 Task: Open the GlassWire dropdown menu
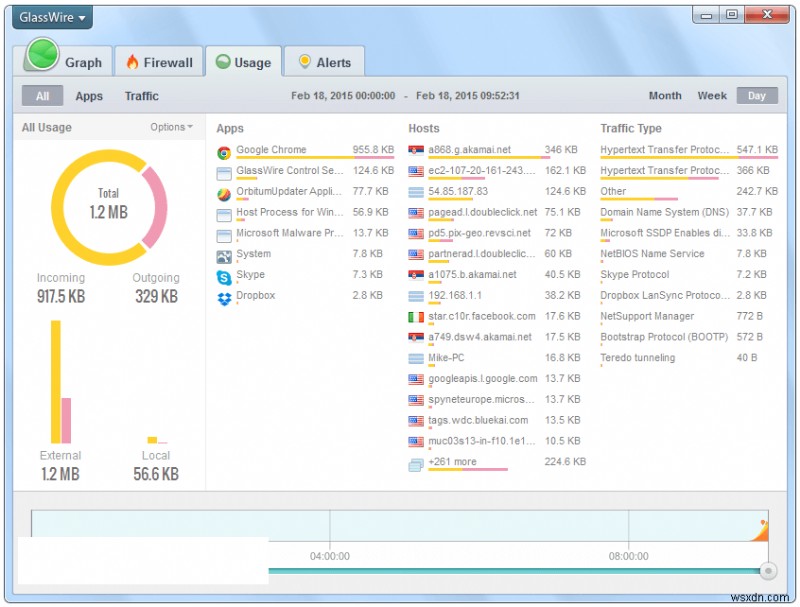[52, 17]
